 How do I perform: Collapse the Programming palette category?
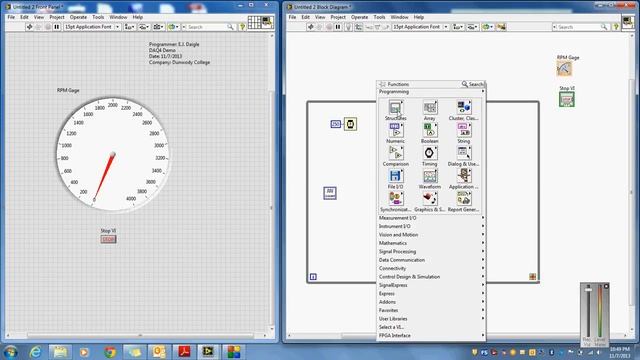point(431,92)
